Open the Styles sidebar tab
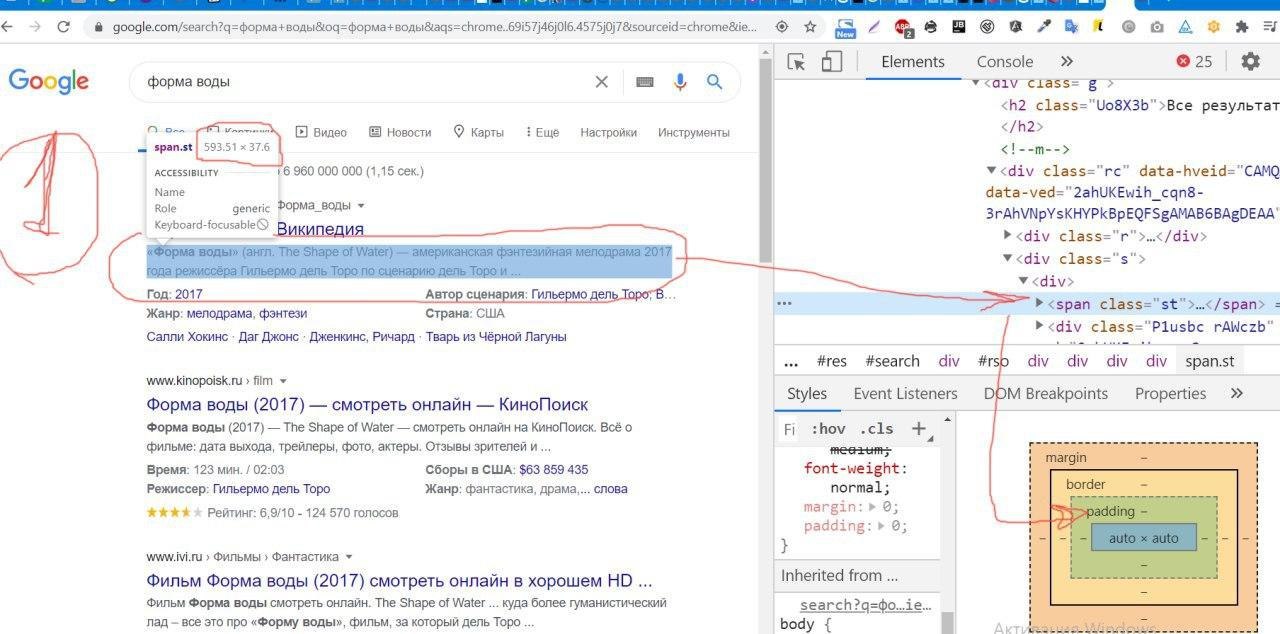 point(807,393)
